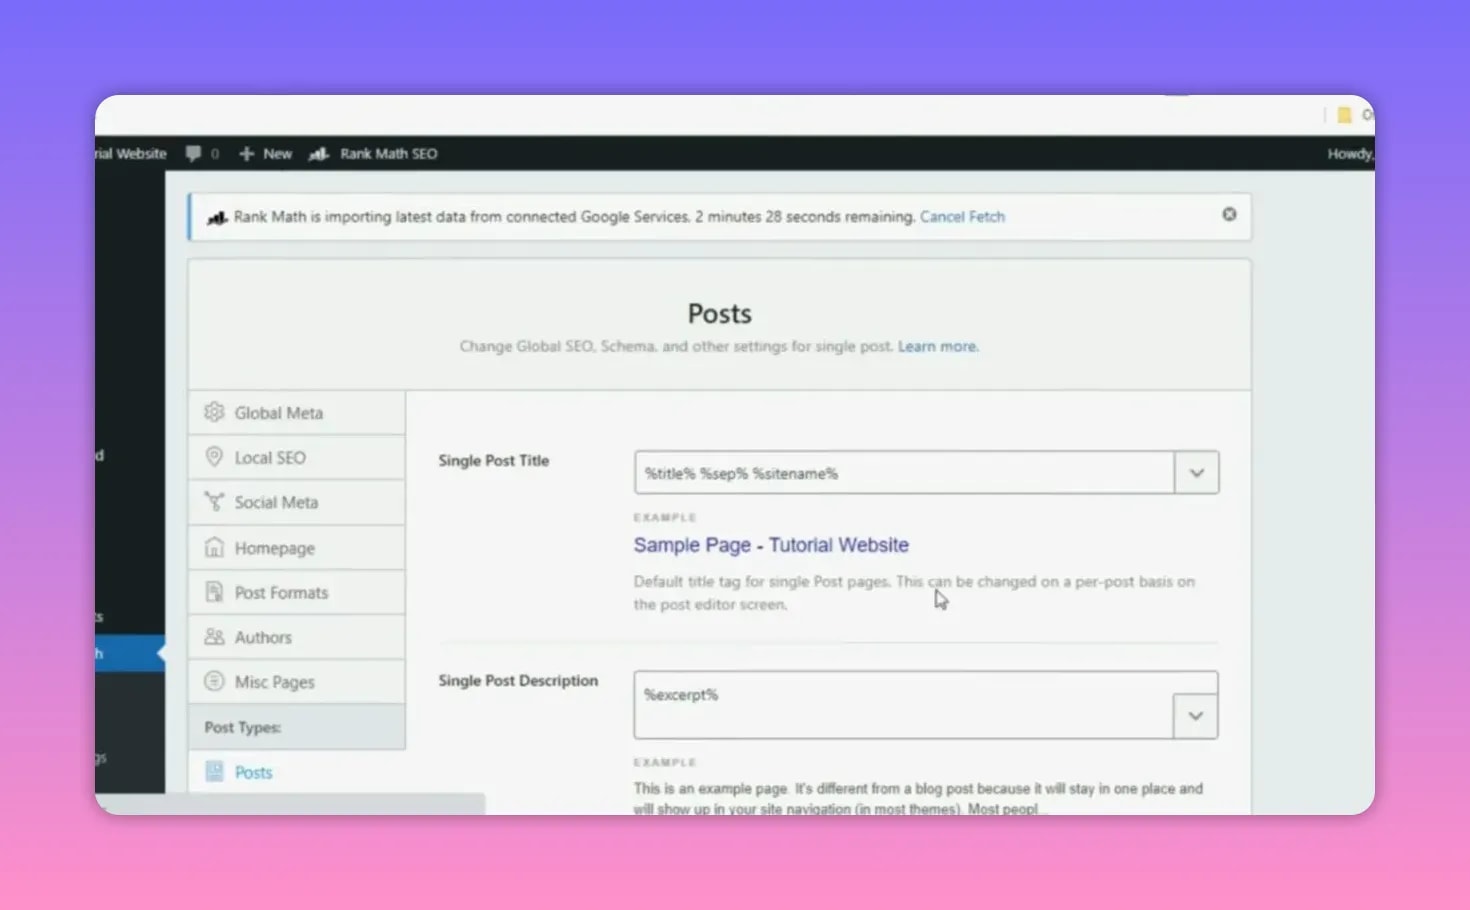1470x910 pixels.
Task: Open the Rank Math SEO chart icon
Action: coord(317,153)
